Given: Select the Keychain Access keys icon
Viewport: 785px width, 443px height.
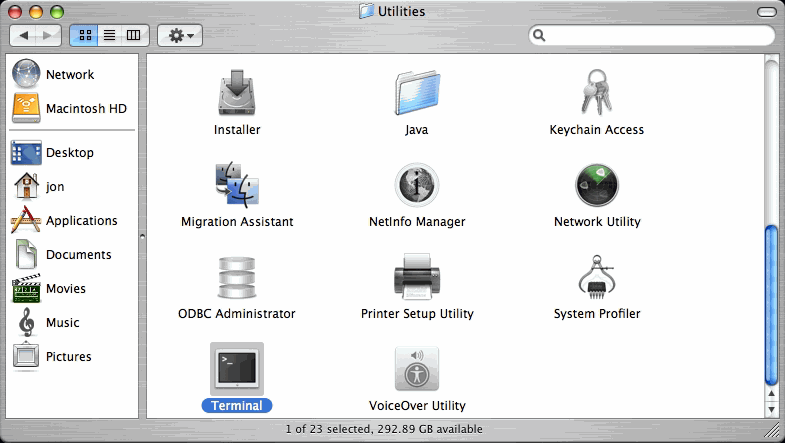Looking at the screenshot, I should (x=596, y=92).
